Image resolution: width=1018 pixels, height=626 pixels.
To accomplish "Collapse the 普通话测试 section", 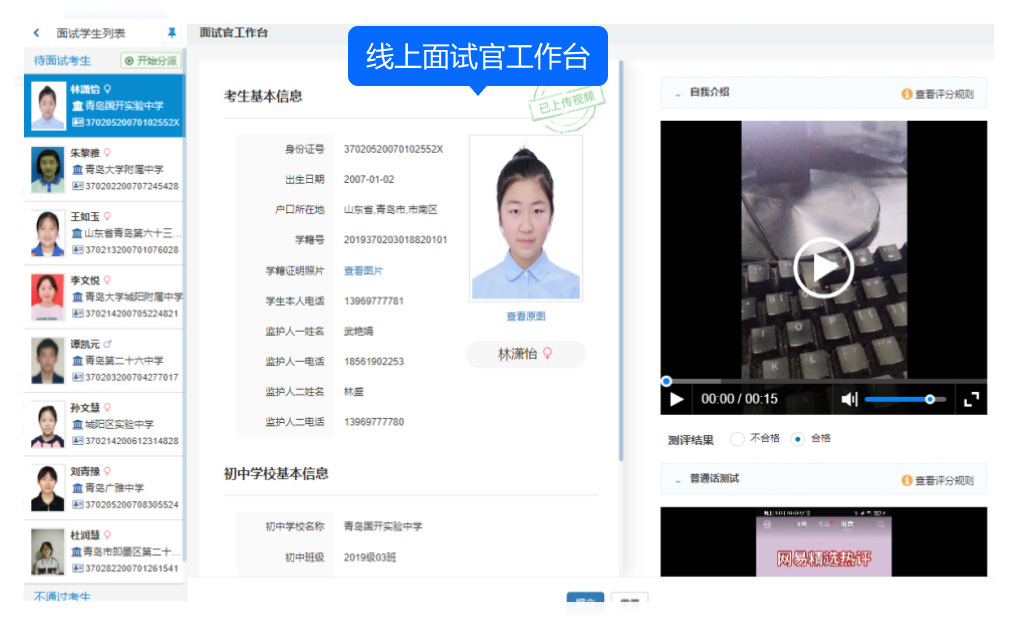I will 676,480.
